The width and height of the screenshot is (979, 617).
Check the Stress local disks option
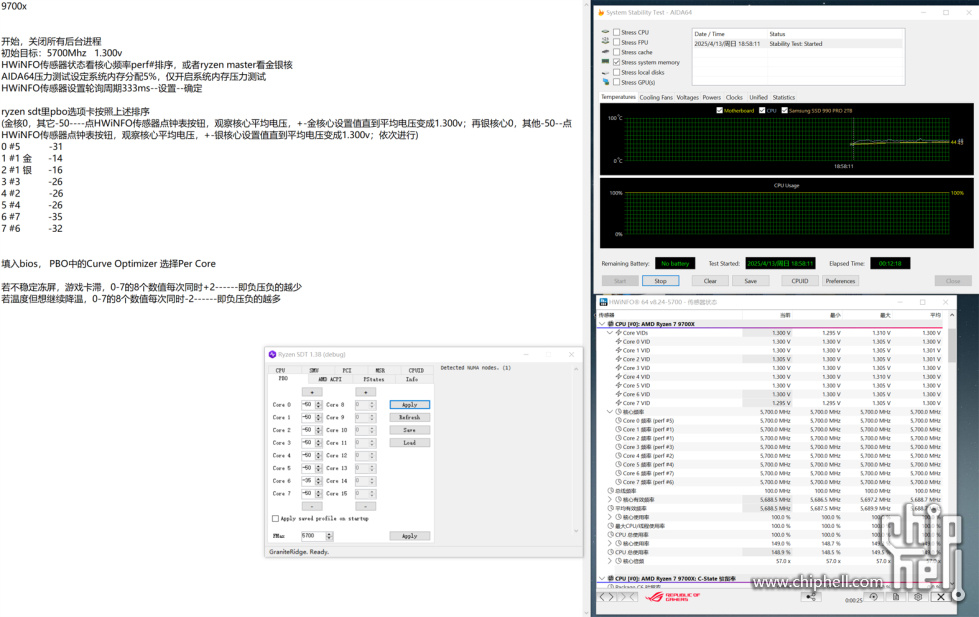[616, 72]
